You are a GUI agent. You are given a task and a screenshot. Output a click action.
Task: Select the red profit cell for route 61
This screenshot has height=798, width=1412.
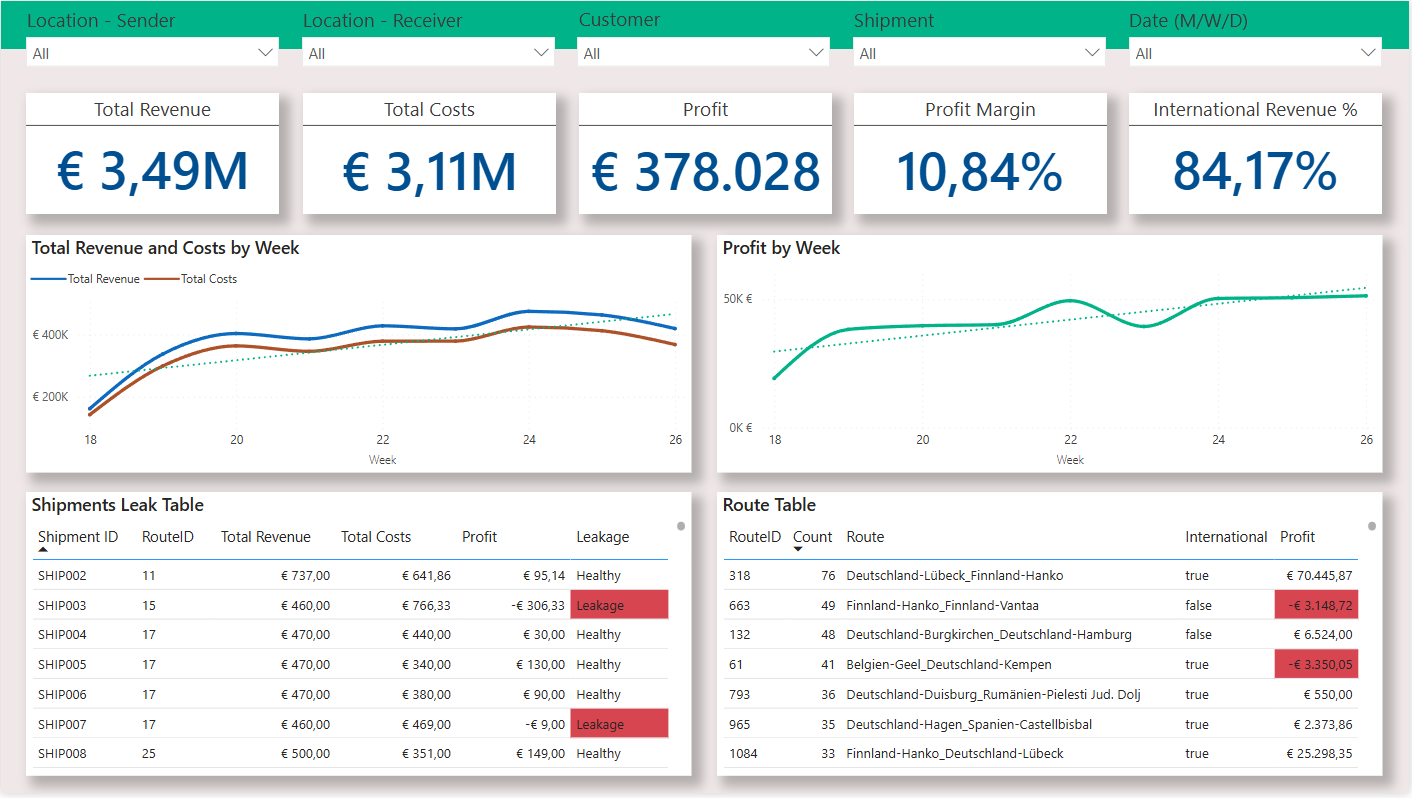(x=1316, y=664)
